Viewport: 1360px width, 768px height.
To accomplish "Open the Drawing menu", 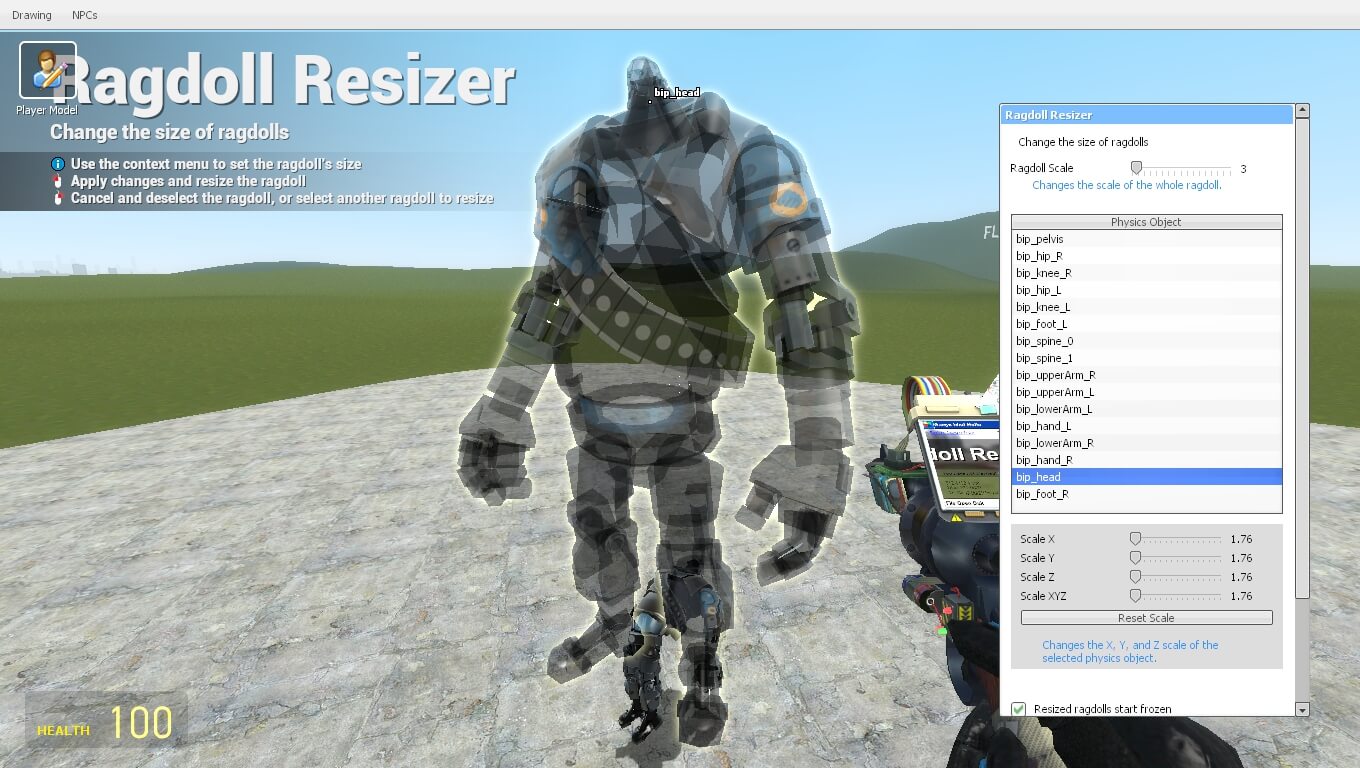I will click(31, 15).
